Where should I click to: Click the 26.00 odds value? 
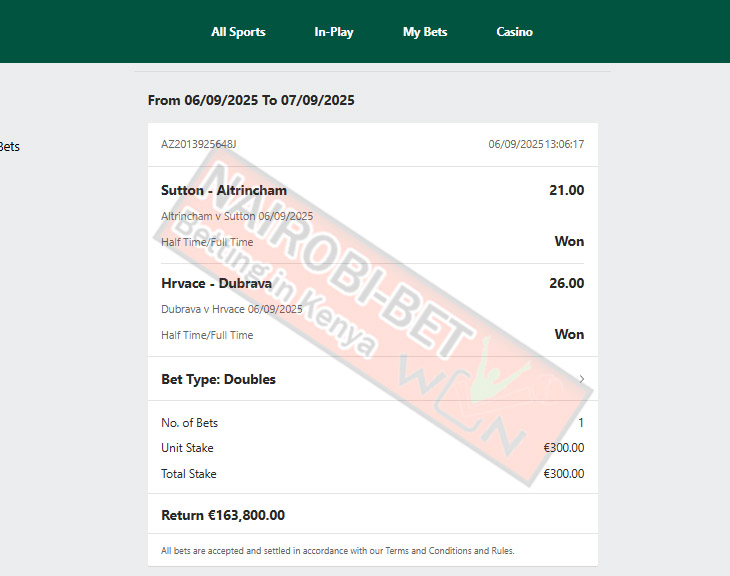566,283
